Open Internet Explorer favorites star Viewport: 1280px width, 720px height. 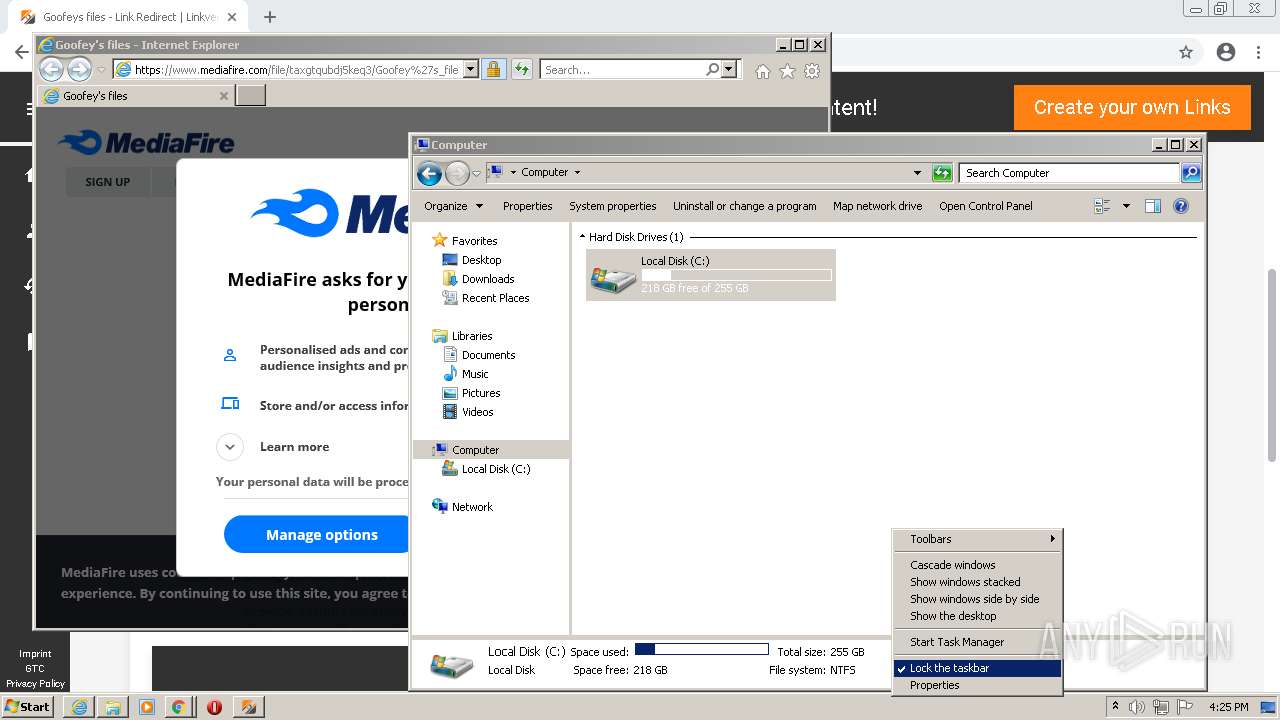[x=787, y=70]
